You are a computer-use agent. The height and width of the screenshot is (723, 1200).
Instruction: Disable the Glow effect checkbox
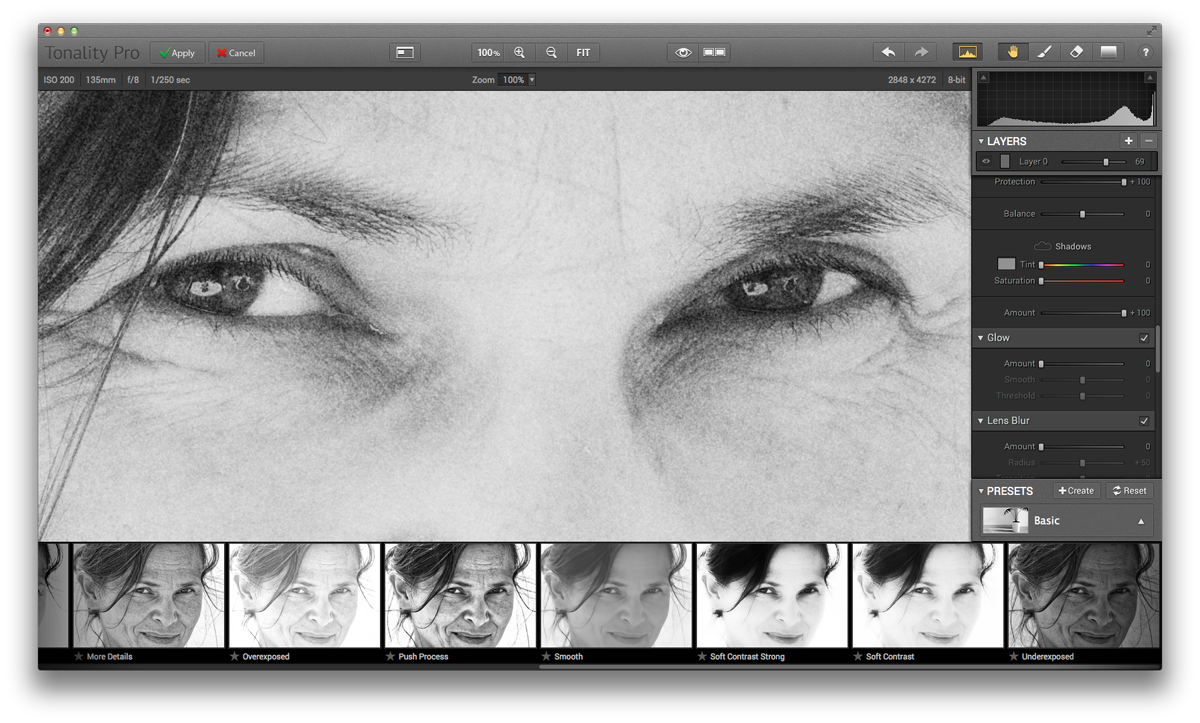(x=1144, y=338)
